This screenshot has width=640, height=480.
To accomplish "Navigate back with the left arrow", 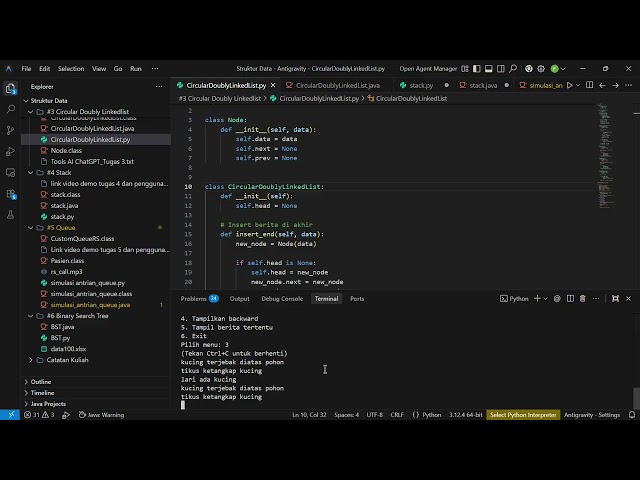I will click(x=602, y=85).
